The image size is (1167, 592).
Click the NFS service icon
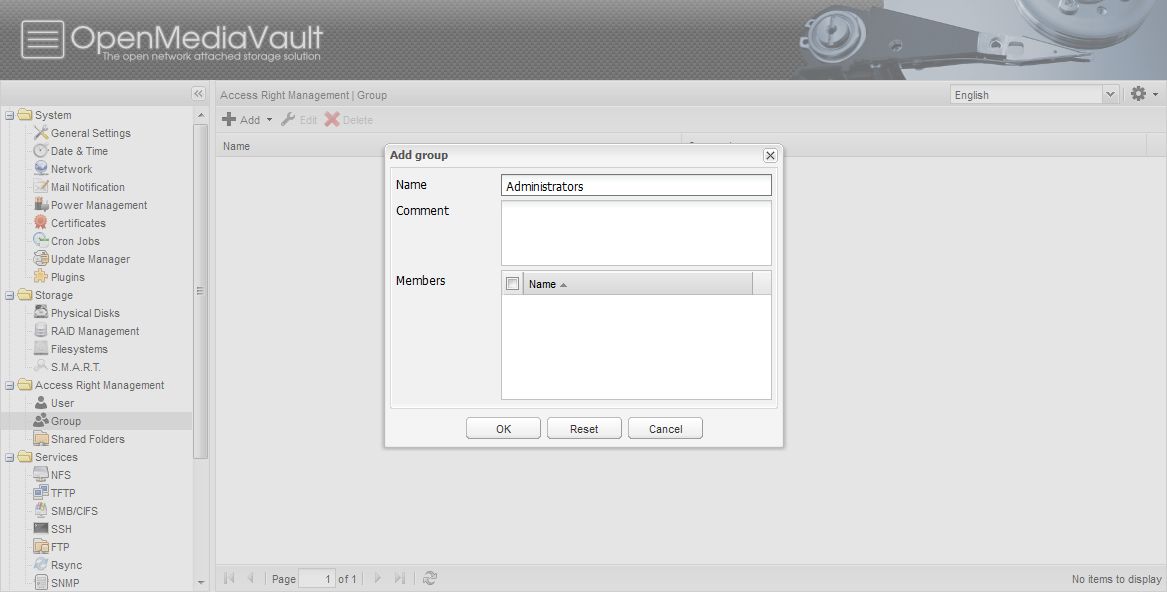41,474
